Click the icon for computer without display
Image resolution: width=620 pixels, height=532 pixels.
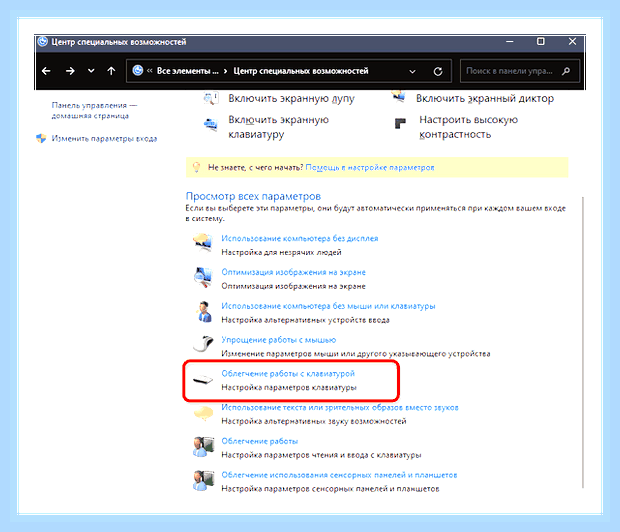point(203,242)
